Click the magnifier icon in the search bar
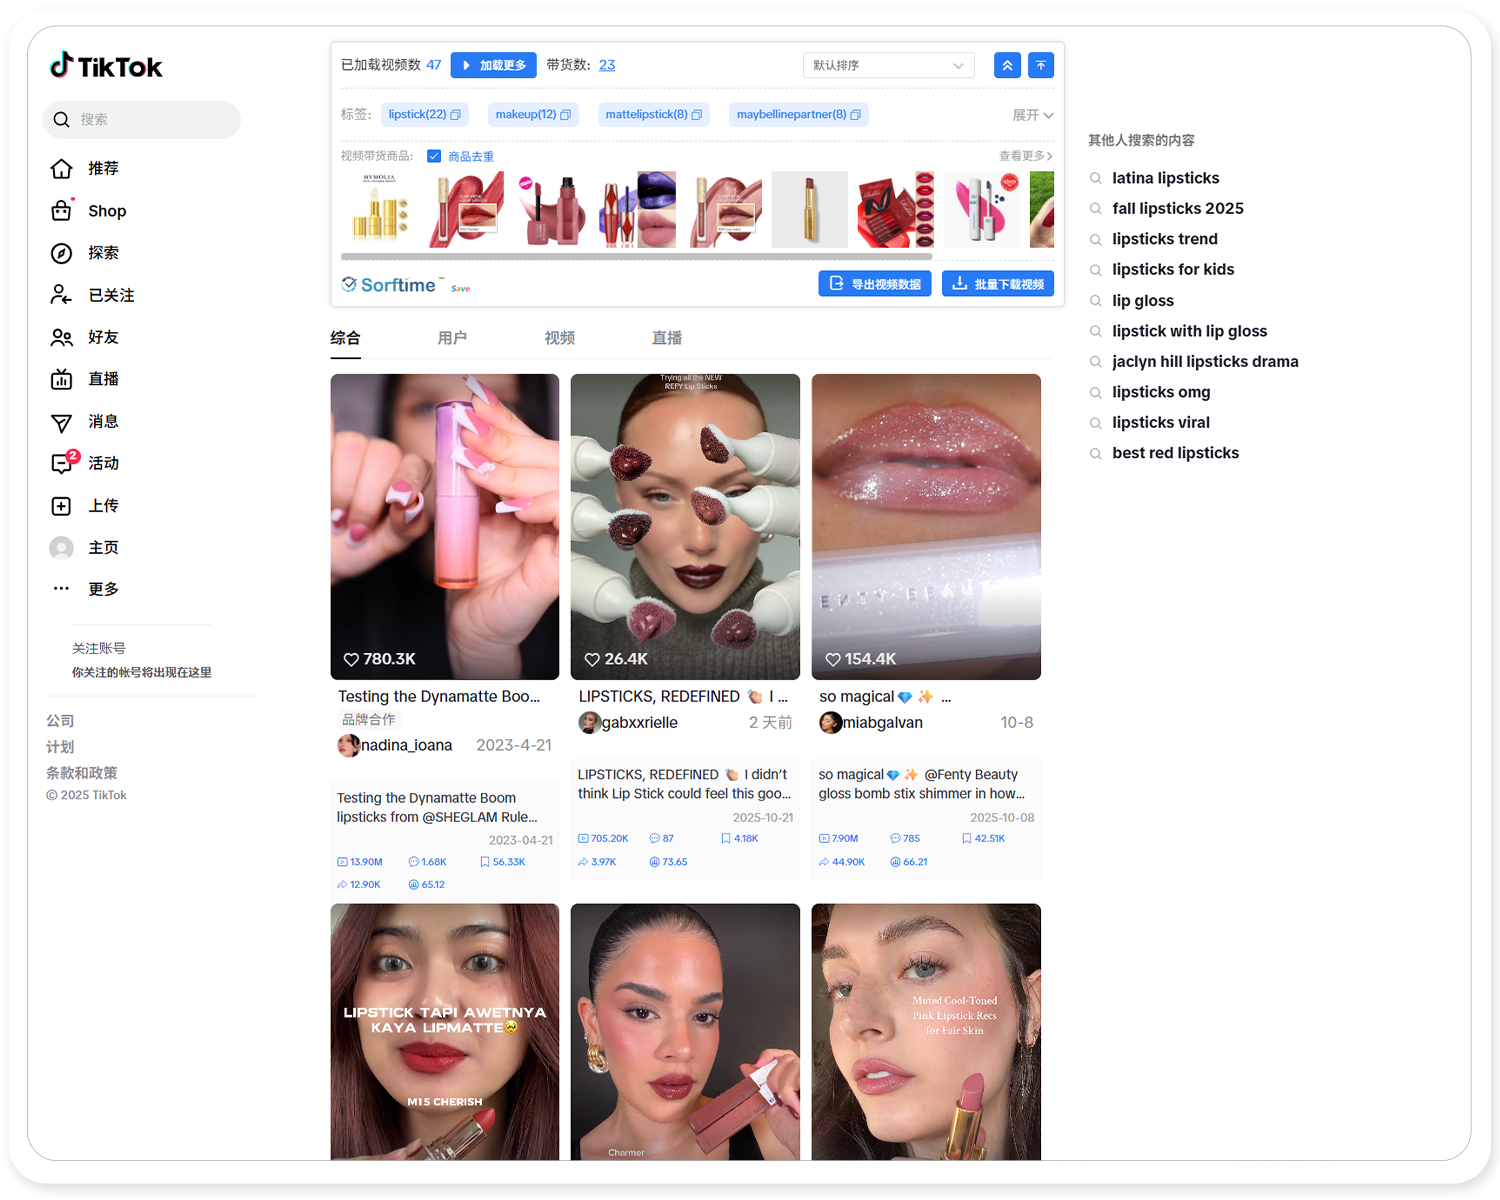The height and width of the screenshot is (1200, 1500). coord(61,119)
